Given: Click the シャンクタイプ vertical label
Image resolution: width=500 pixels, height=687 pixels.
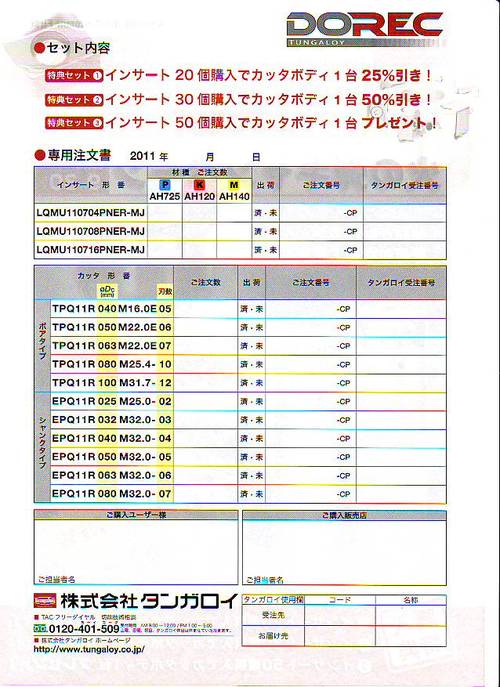Looking at the screenshot, I should 42,442.
